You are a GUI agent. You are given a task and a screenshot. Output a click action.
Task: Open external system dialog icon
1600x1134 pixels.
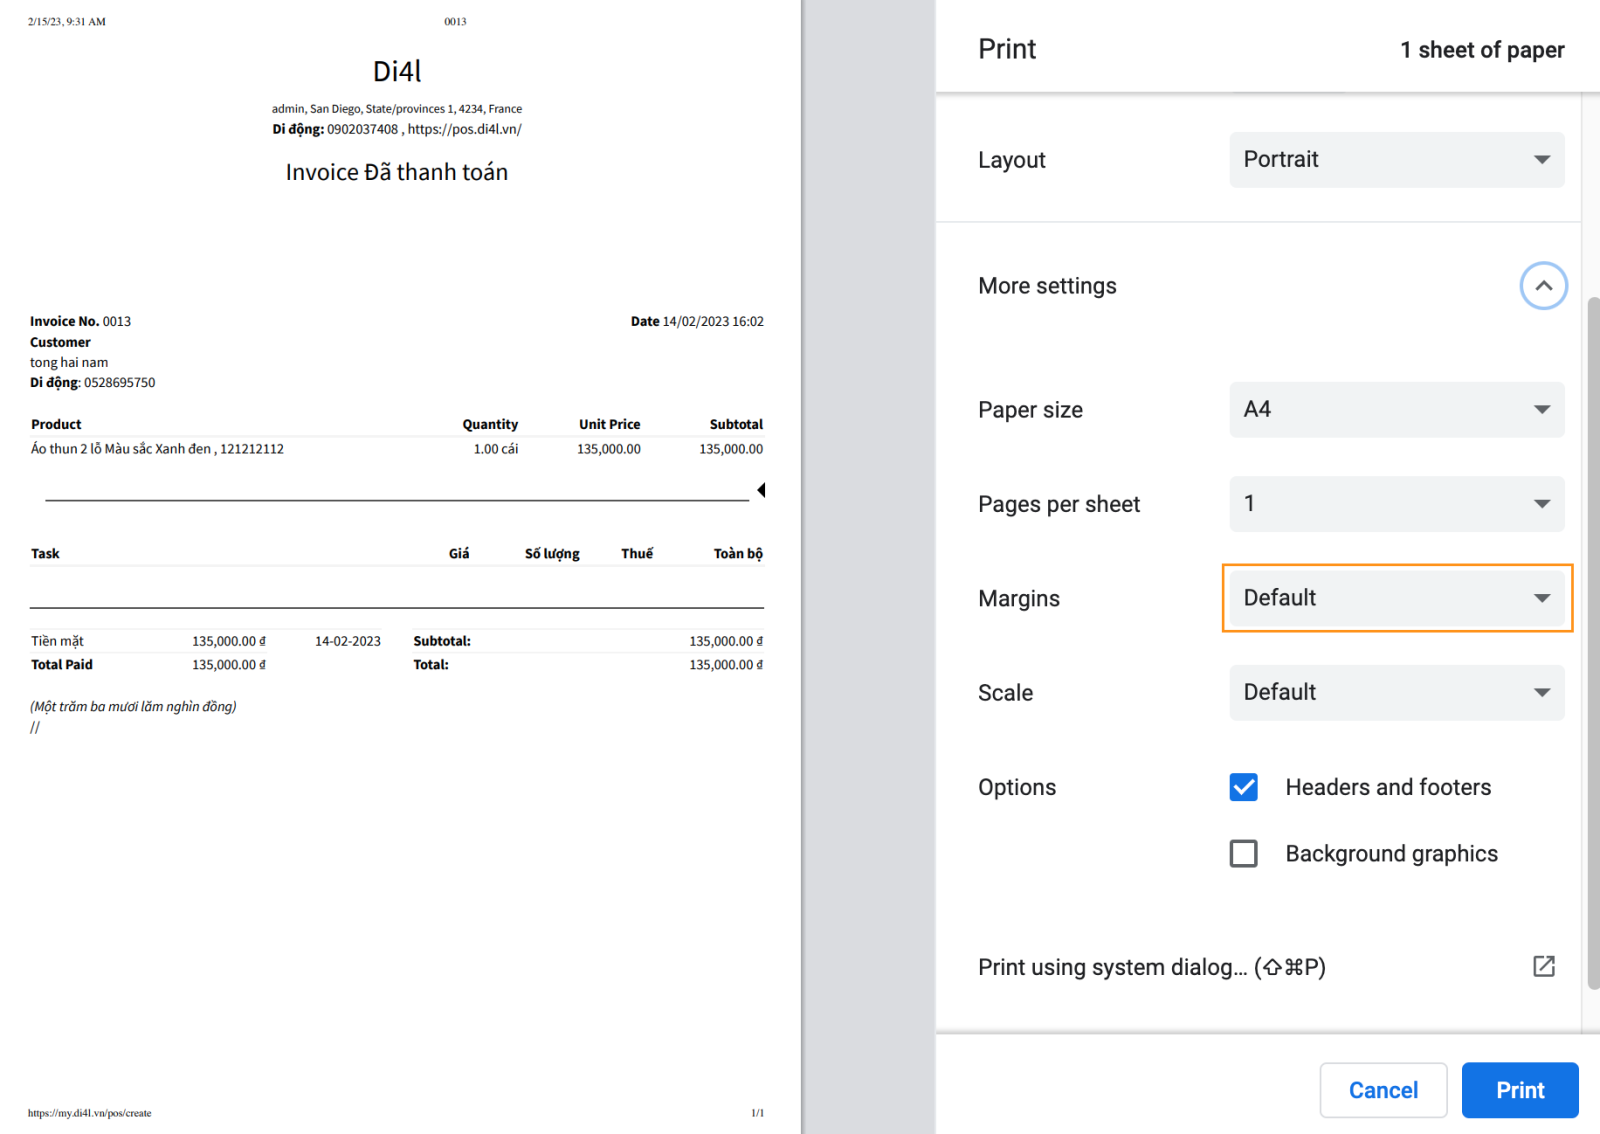pyautogui.click(x=1543, y=966)
